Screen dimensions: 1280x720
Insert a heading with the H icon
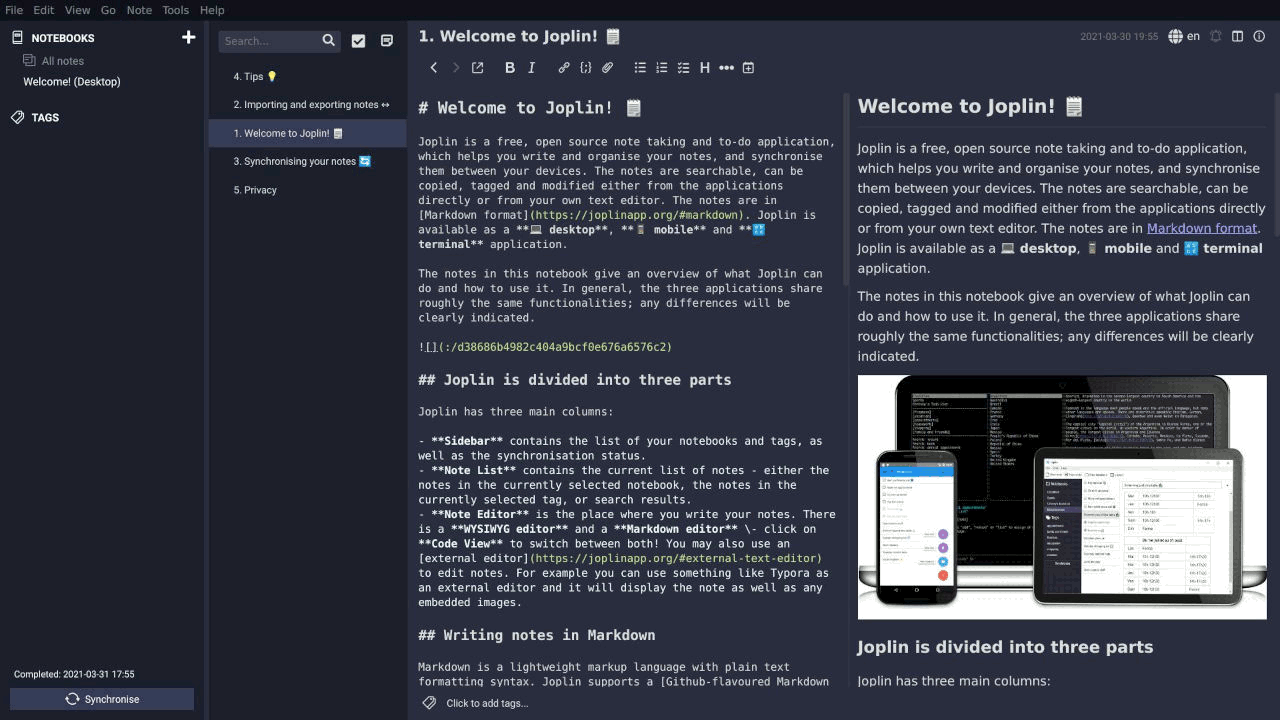[x=705, y=68]
